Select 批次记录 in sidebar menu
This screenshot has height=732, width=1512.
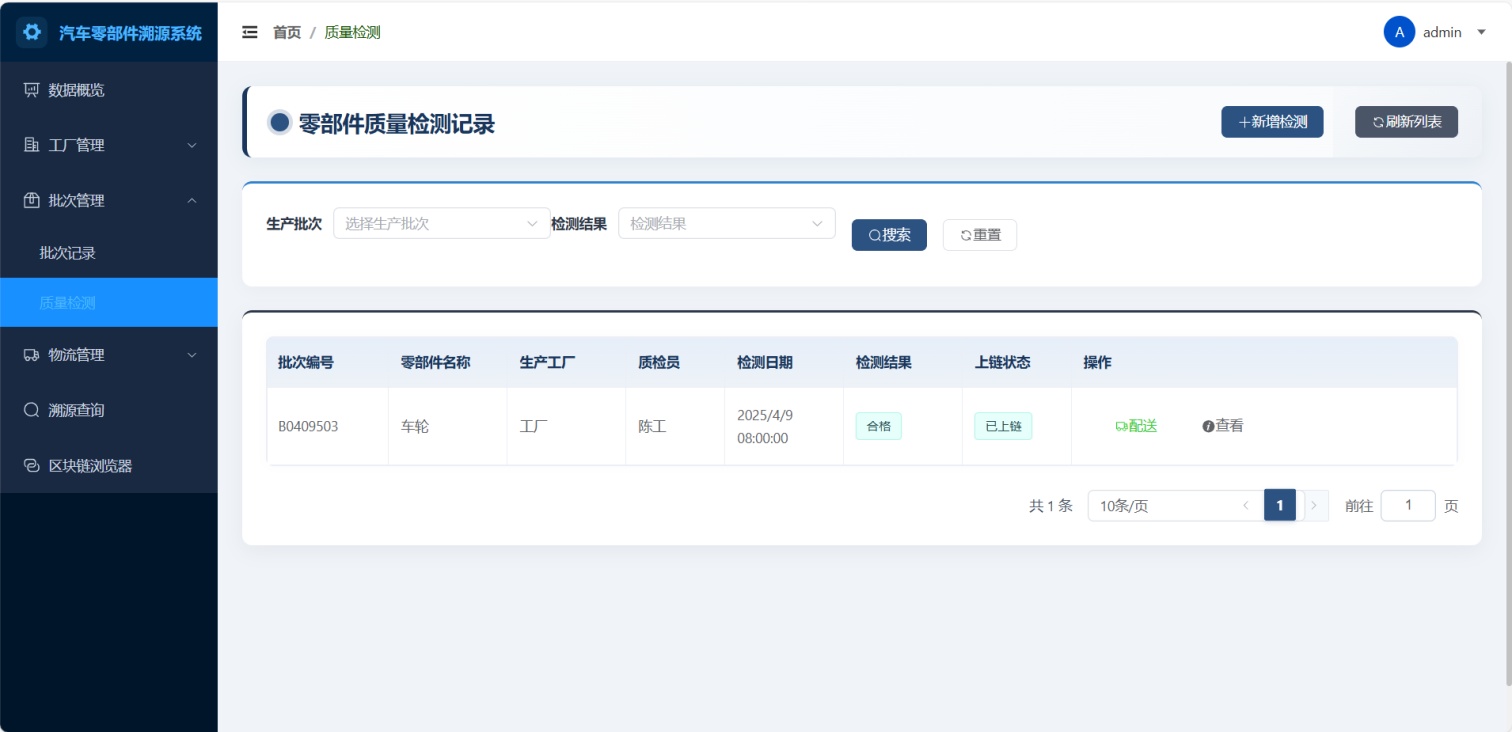[x=68, y=253]
